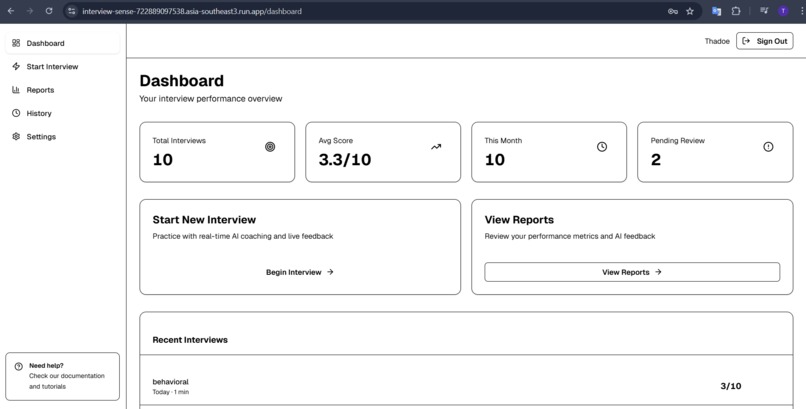Image resolution: width=806 pixels, height=409 pixels.
Task: Open Reports in the sidebar
Action: click(x=62, y=90)
